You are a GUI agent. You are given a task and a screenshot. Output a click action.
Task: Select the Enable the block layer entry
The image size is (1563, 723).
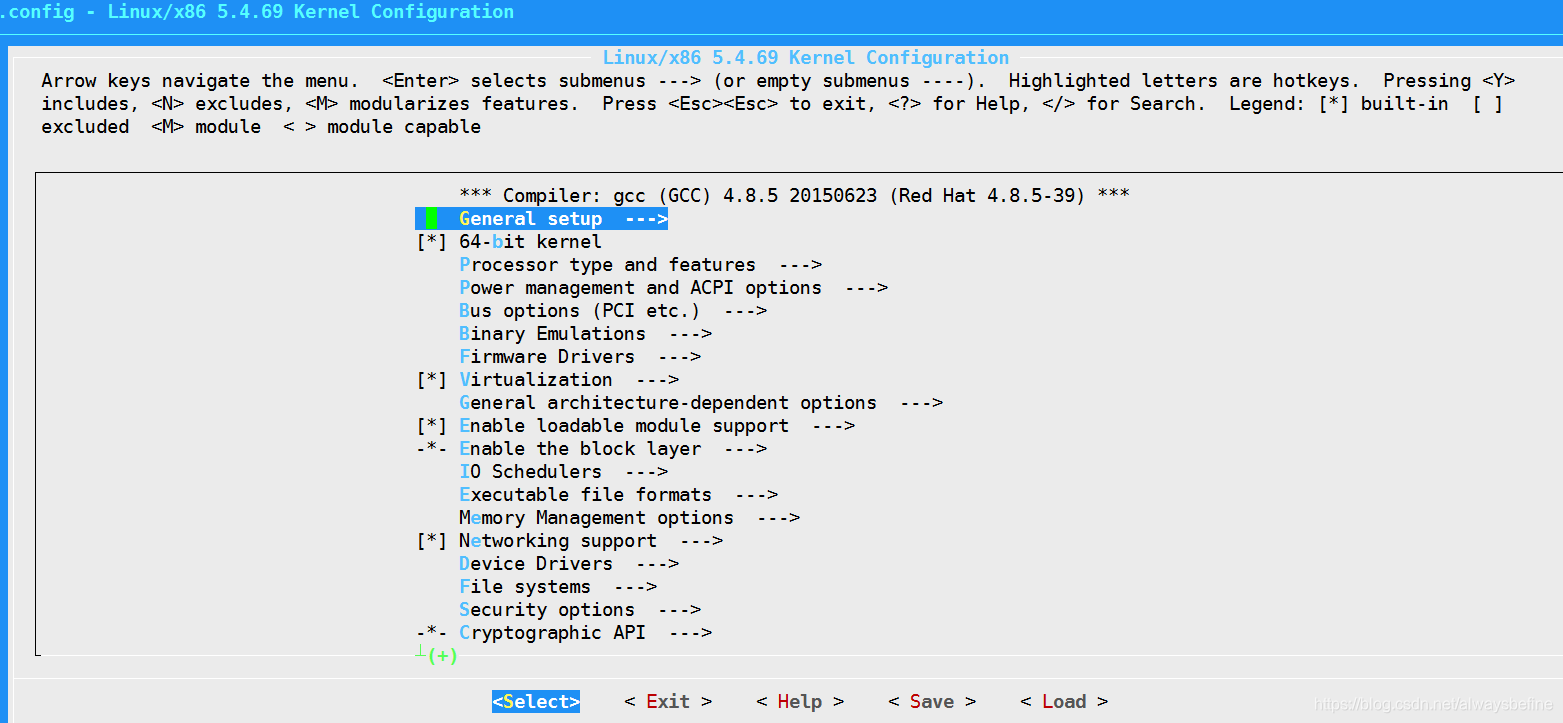(591, 449)
